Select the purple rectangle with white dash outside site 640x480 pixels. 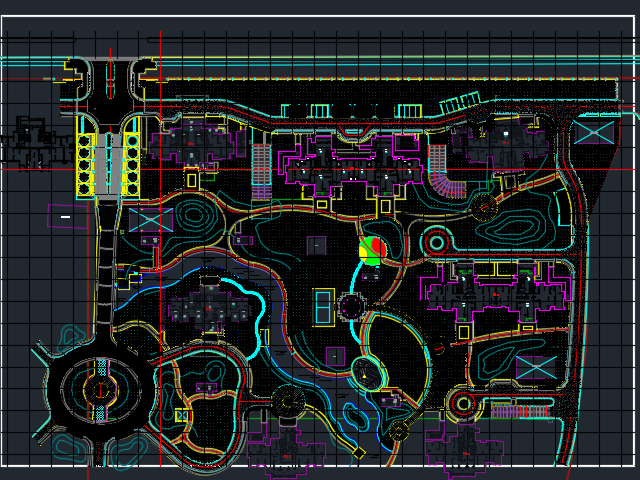(67, 217)
